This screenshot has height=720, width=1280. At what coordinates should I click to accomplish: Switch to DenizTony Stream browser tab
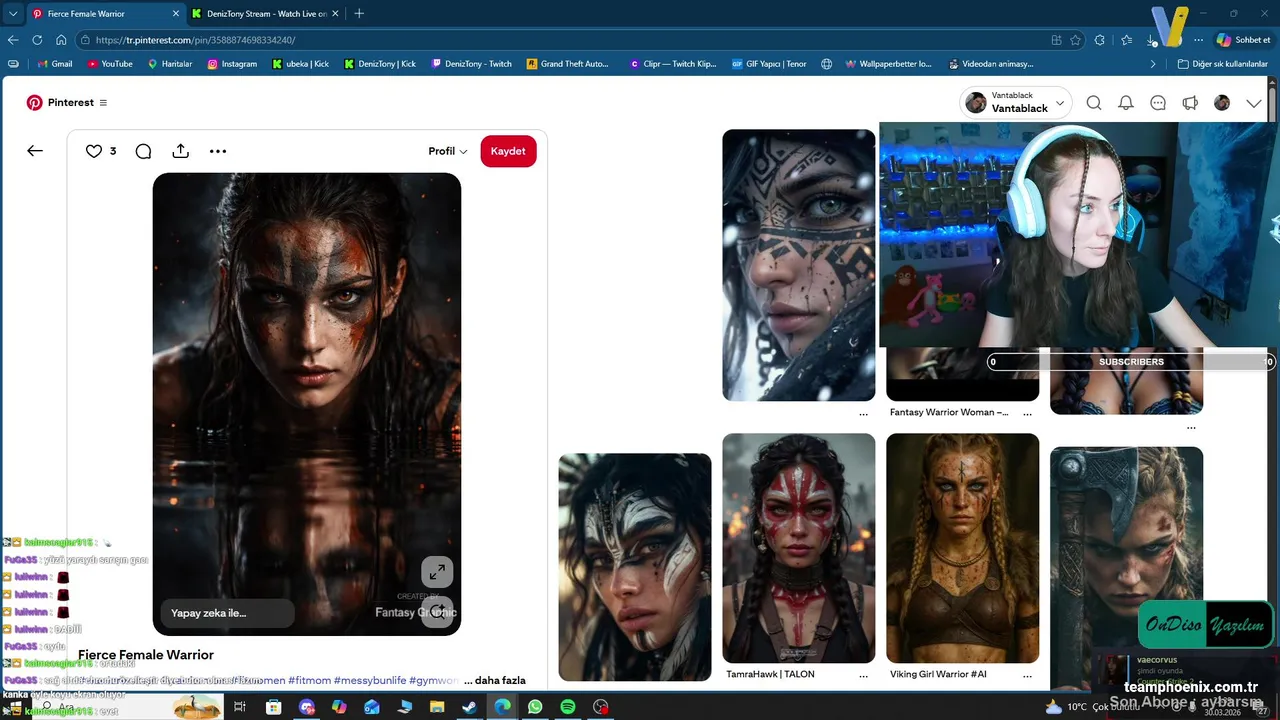pyautogui.click(x=266, y=13)
